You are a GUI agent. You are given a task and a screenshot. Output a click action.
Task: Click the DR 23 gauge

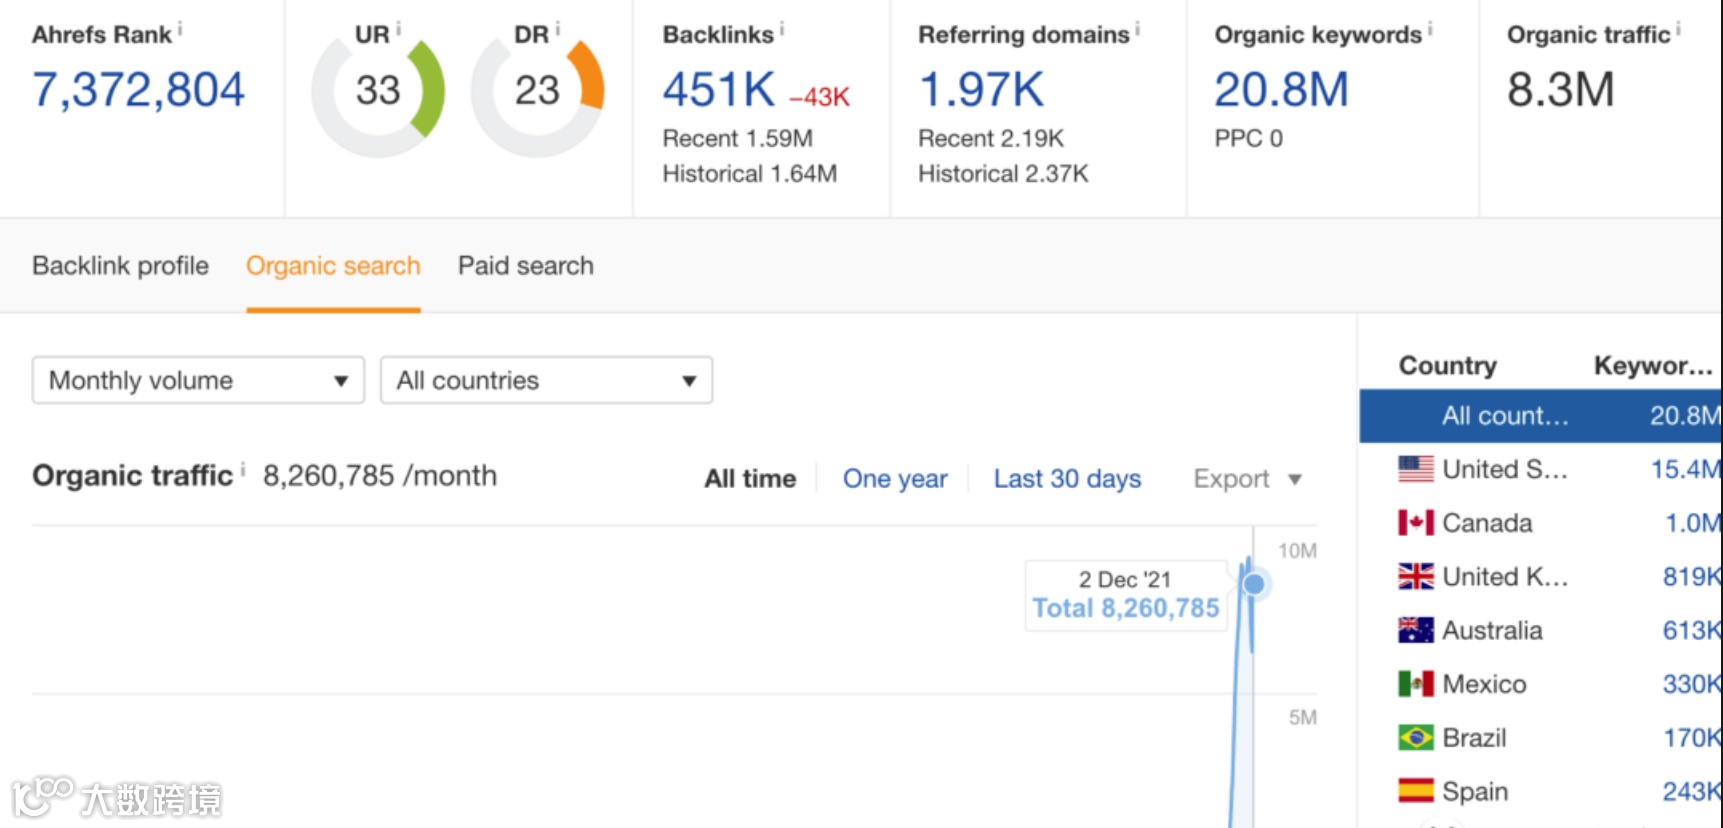tap(537, 91)
